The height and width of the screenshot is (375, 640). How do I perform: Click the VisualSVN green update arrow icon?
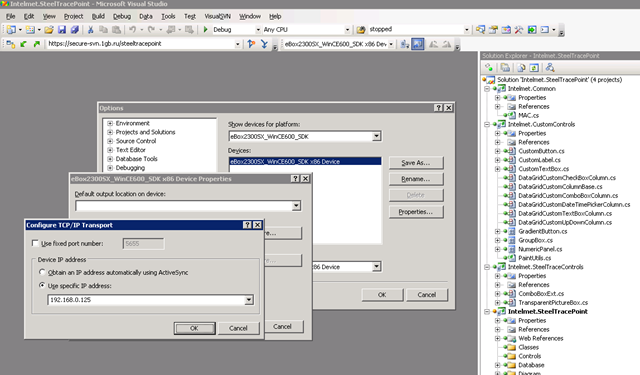23,44
